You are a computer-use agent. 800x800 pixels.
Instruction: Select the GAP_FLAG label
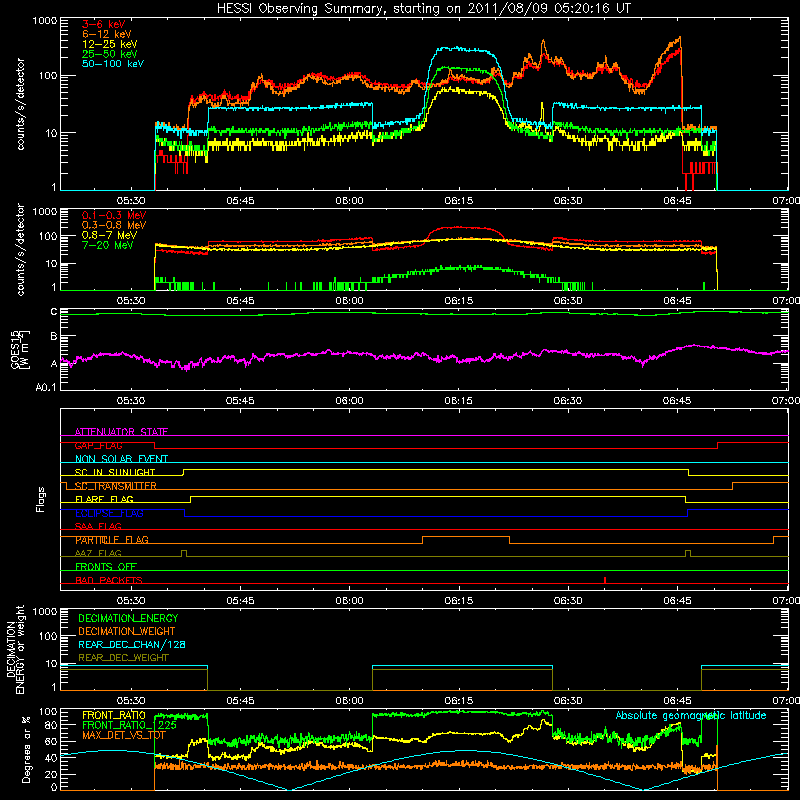[98, 445]
